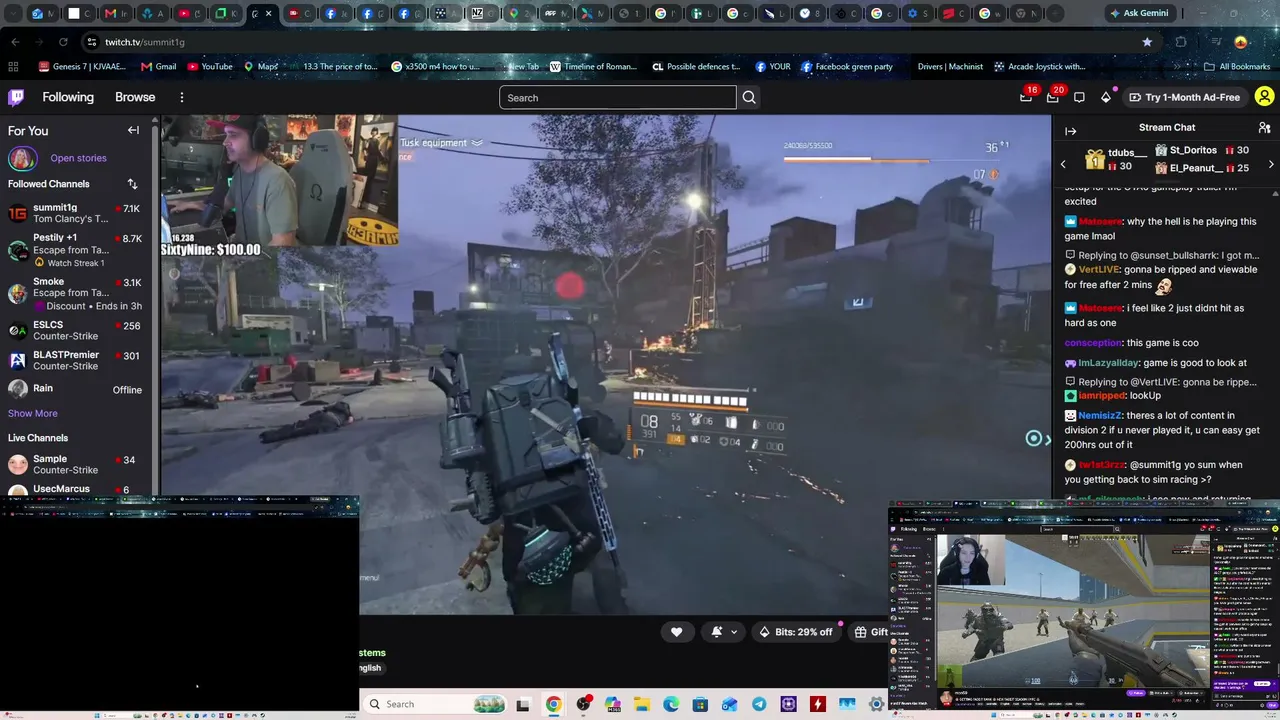The width and height of the screenshot is (1280, 720).
Task: Sort followed channels with the arrows icon
Action: (x=132, y=184)
